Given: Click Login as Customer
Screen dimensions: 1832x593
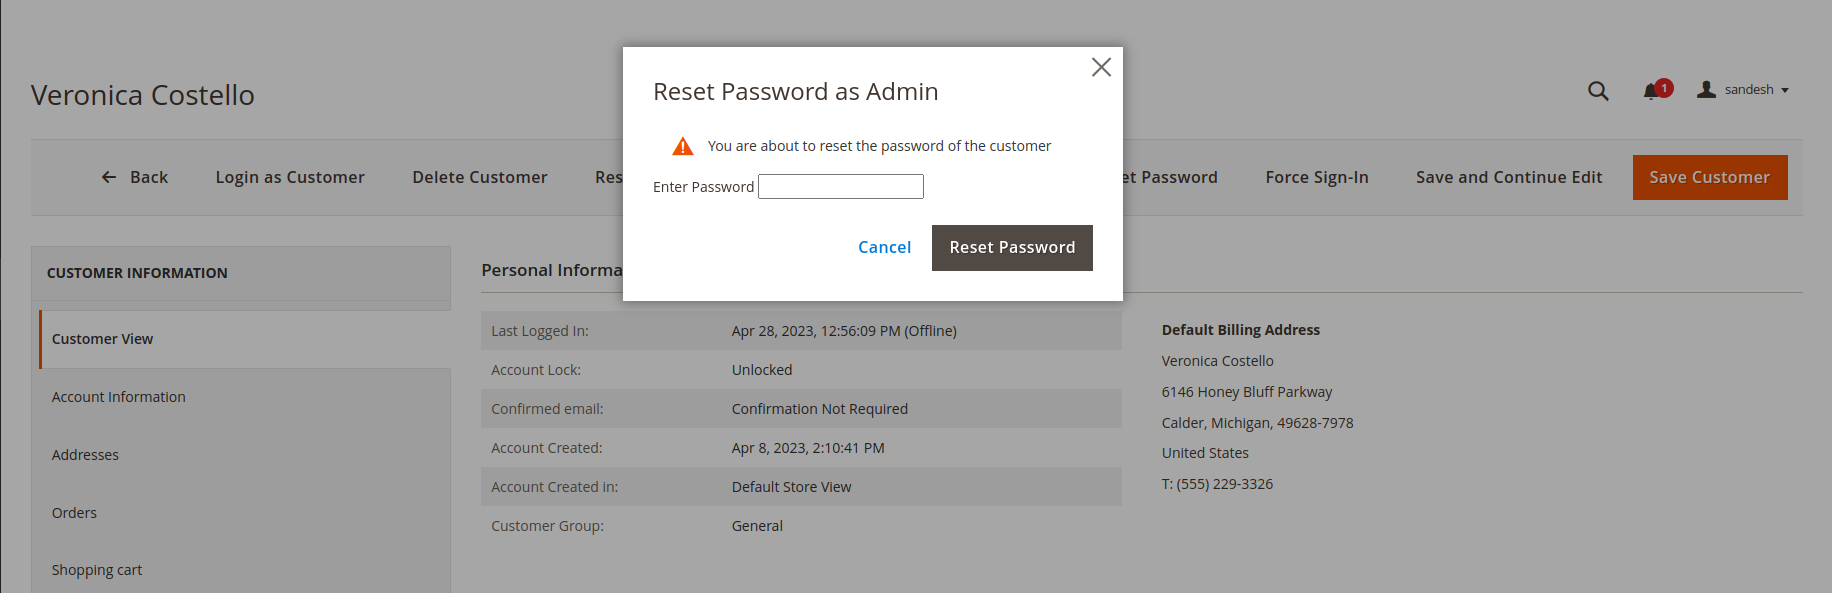Looking at the screenshot, I should click(290, 177).
